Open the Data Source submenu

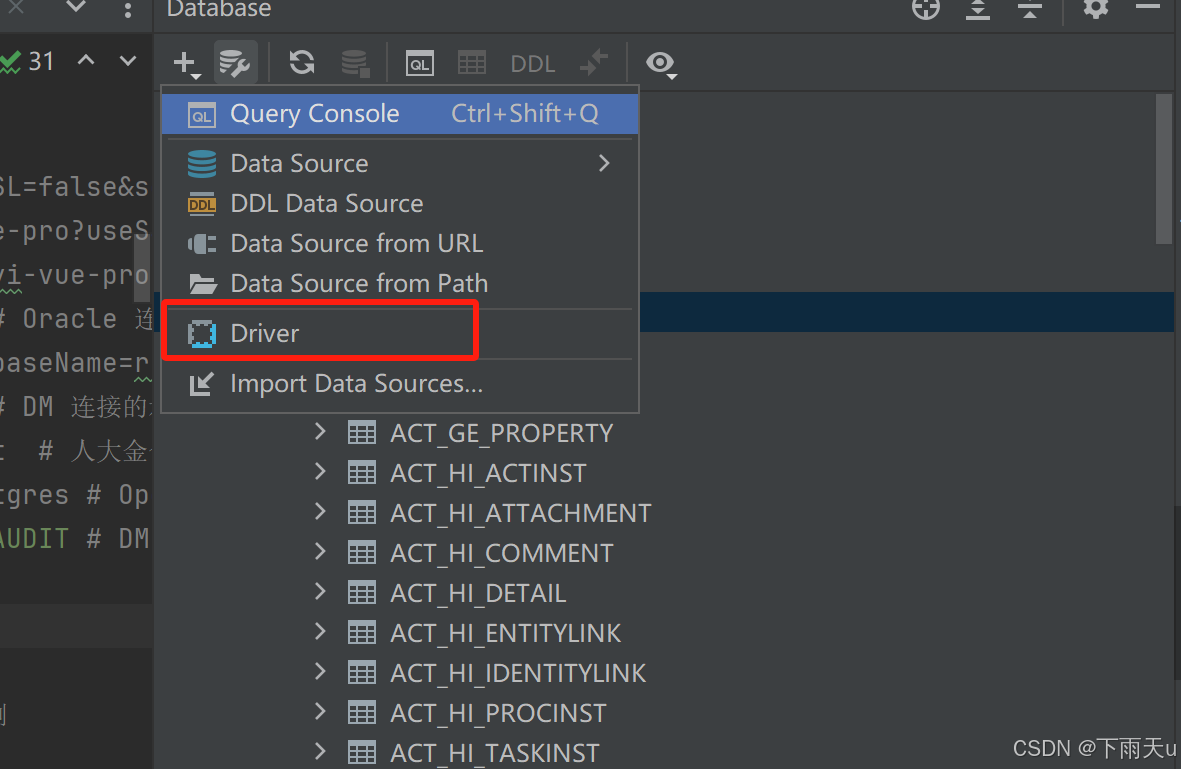(400, 163)
